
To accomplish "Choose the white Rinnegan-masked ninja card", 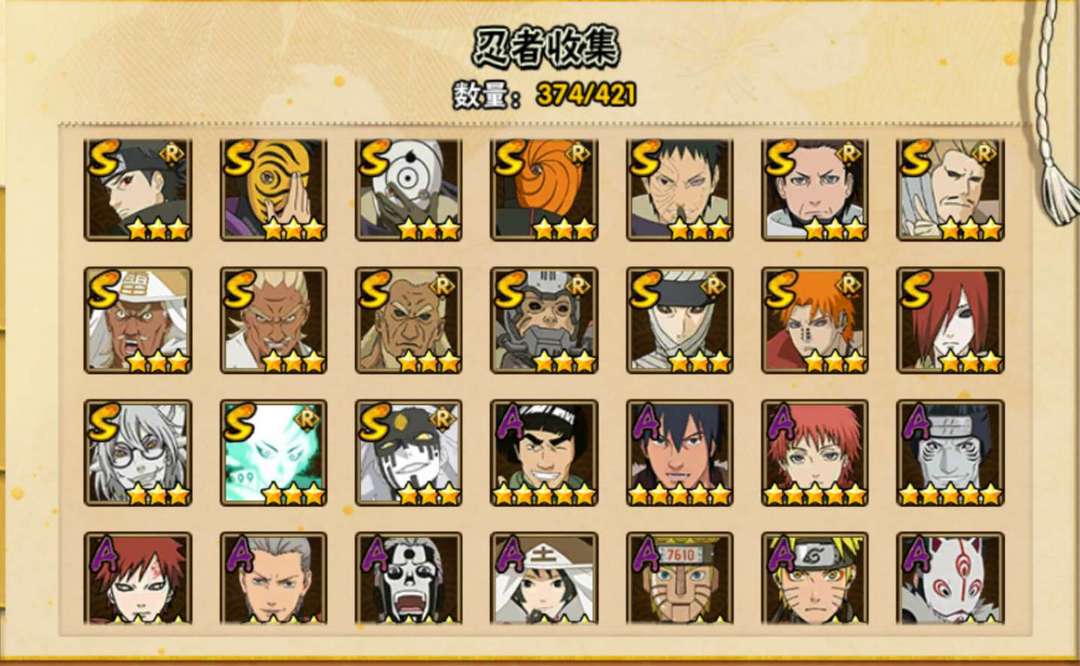I will point(408,189).
